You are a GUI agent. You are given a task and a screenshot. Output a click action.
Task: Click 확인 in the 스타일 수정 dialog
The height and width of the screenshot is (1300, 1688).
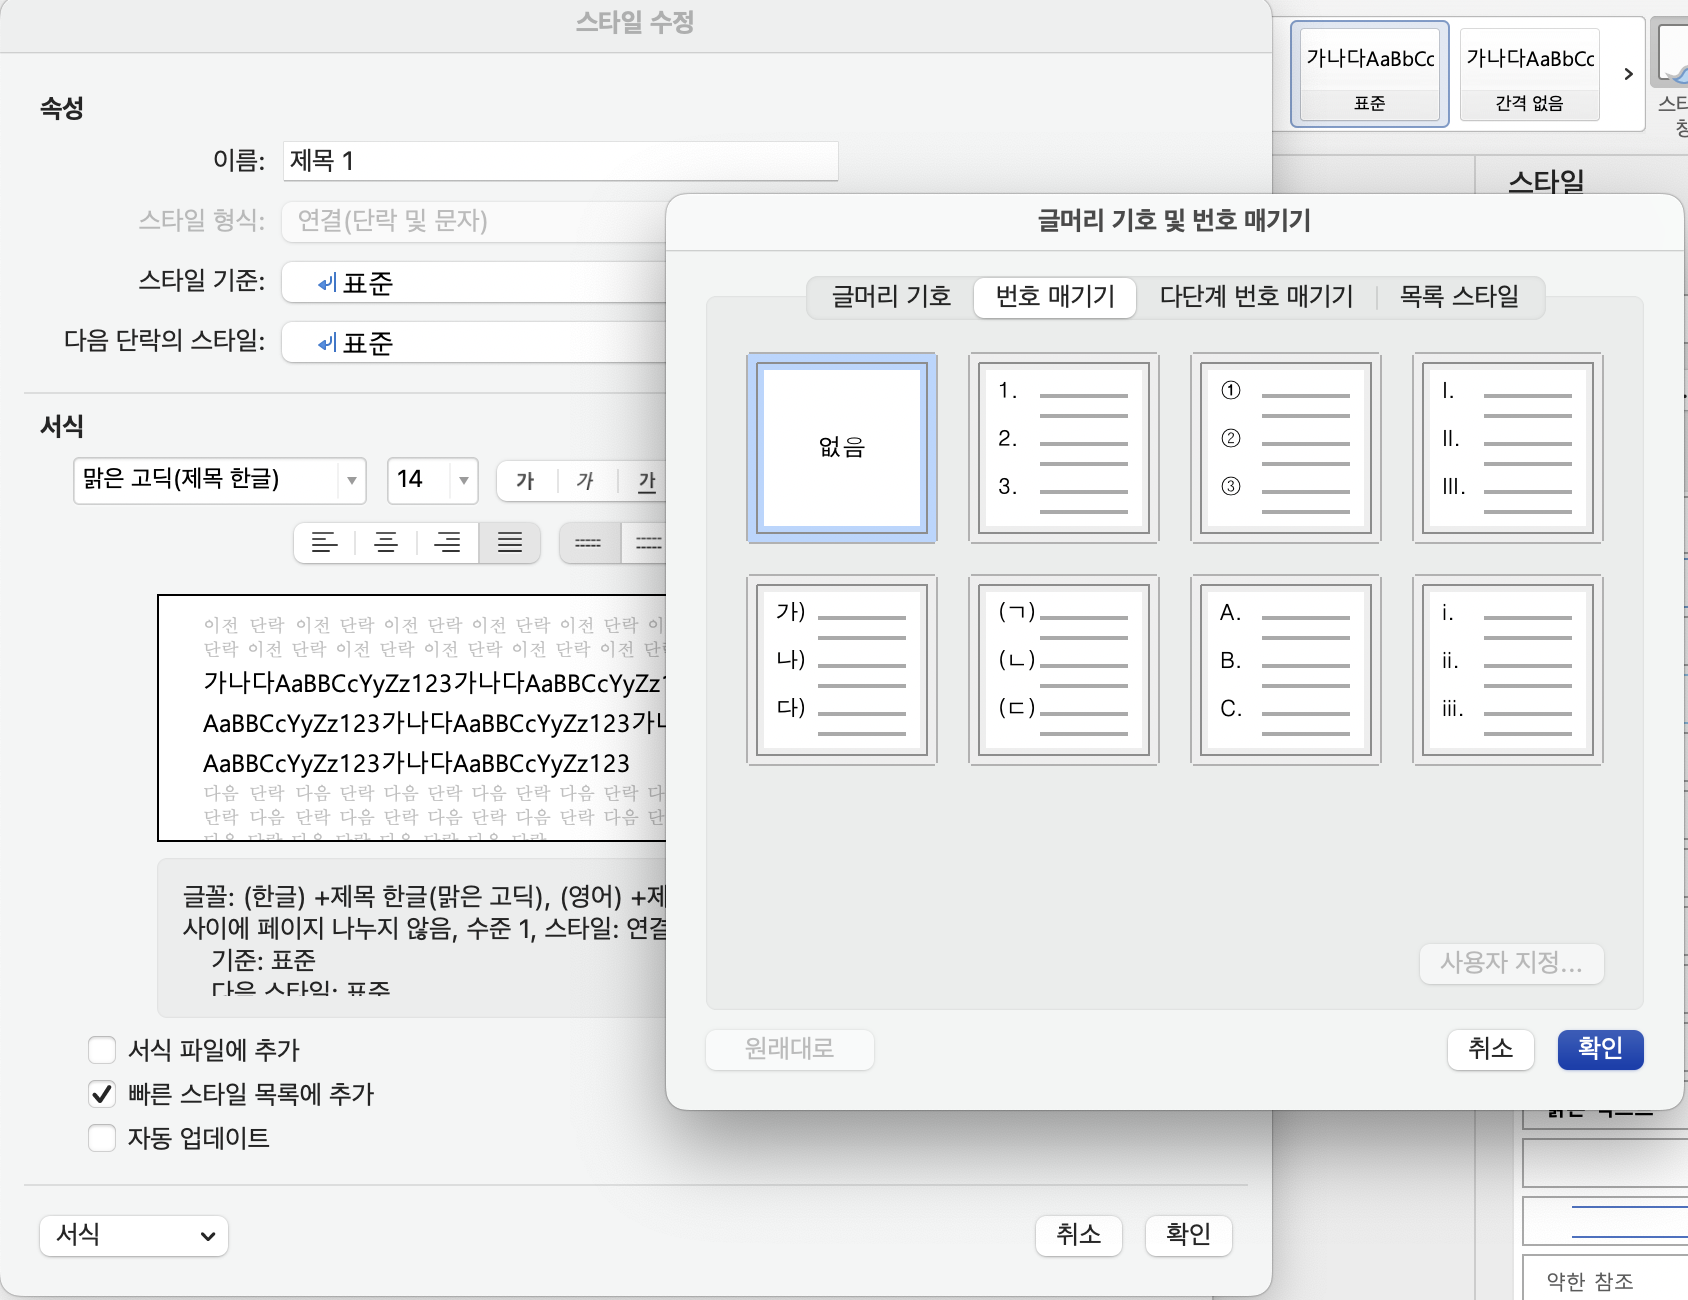coord(1188,1235)
